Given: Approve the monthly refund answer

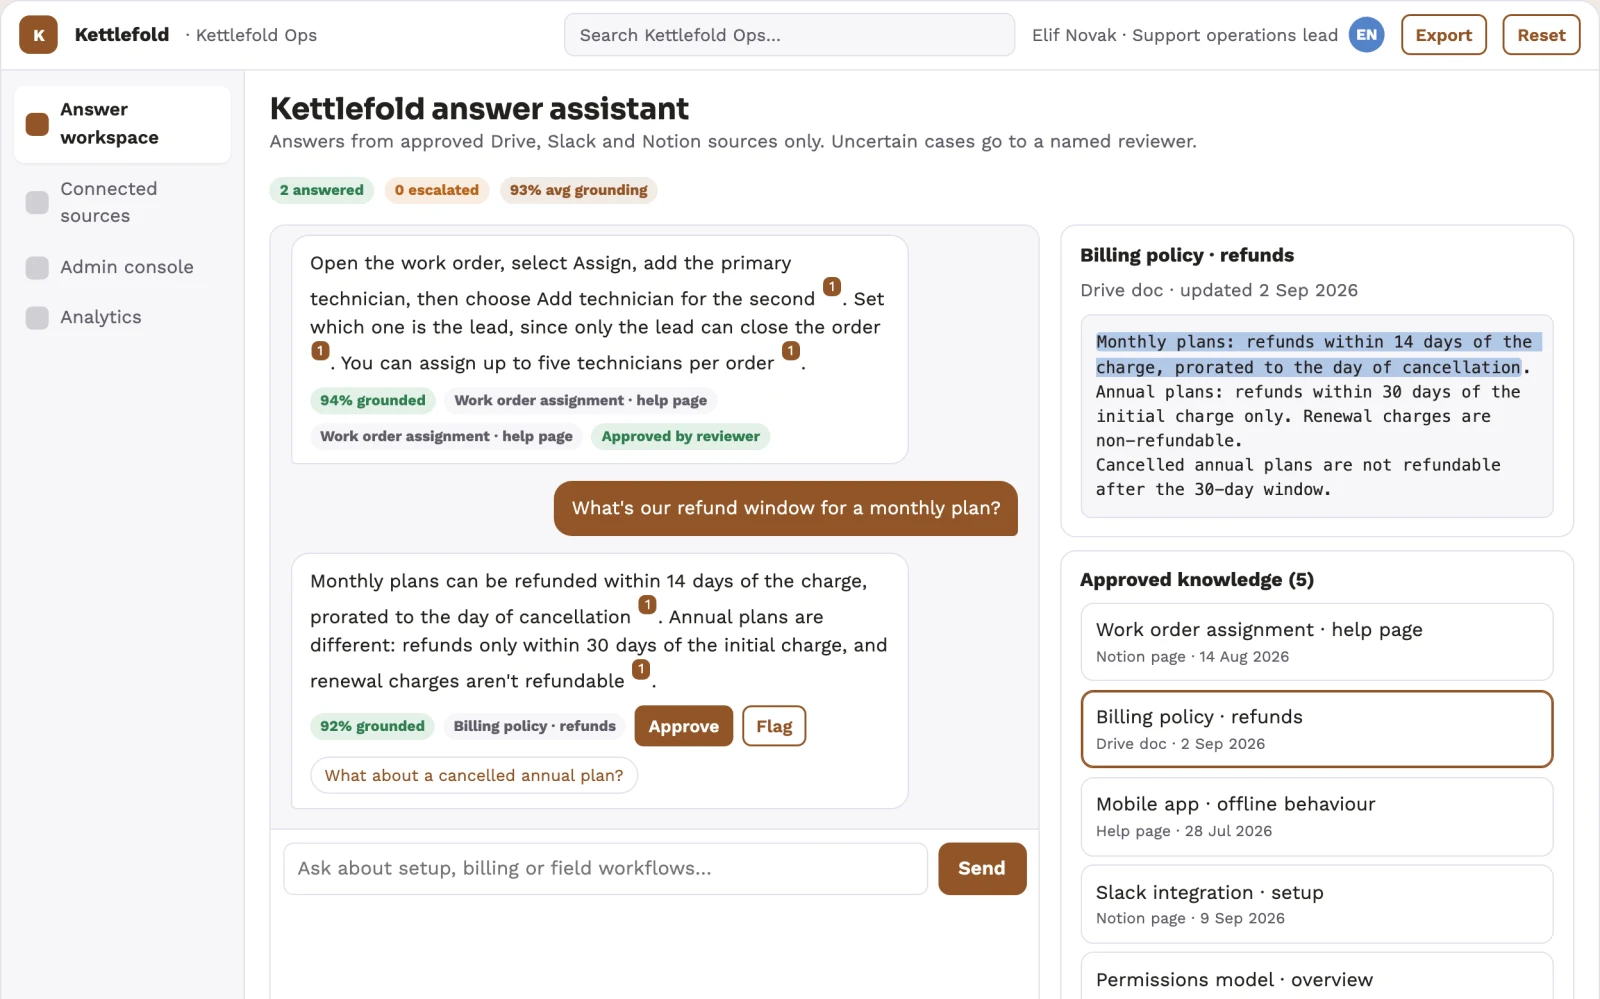Looking at the screenshot, I should 683,726.
